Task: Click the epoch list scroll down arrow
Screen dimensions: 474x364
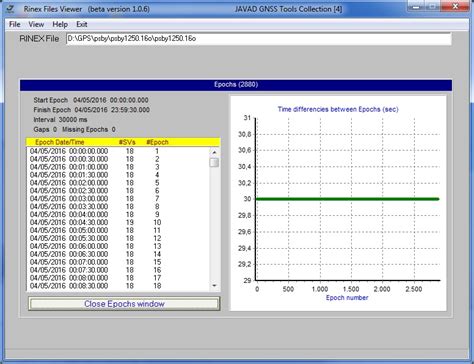Action: [x=214, y=286]
